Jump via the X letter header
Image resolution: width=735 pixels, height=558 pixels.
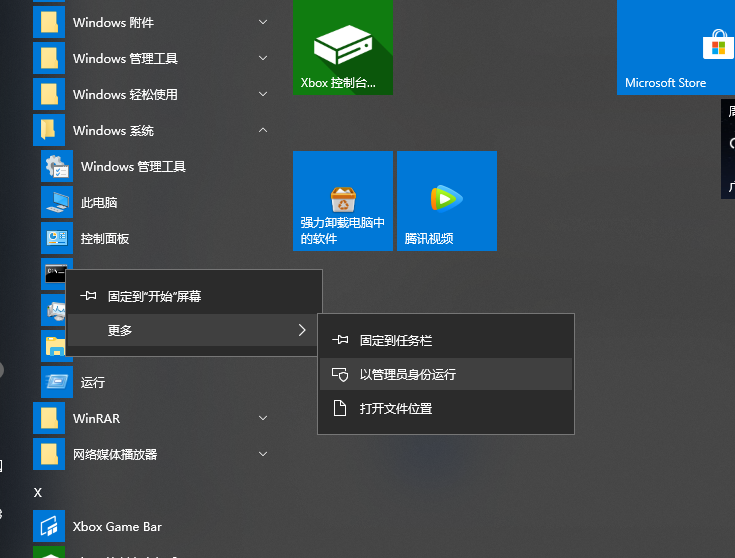38,492
